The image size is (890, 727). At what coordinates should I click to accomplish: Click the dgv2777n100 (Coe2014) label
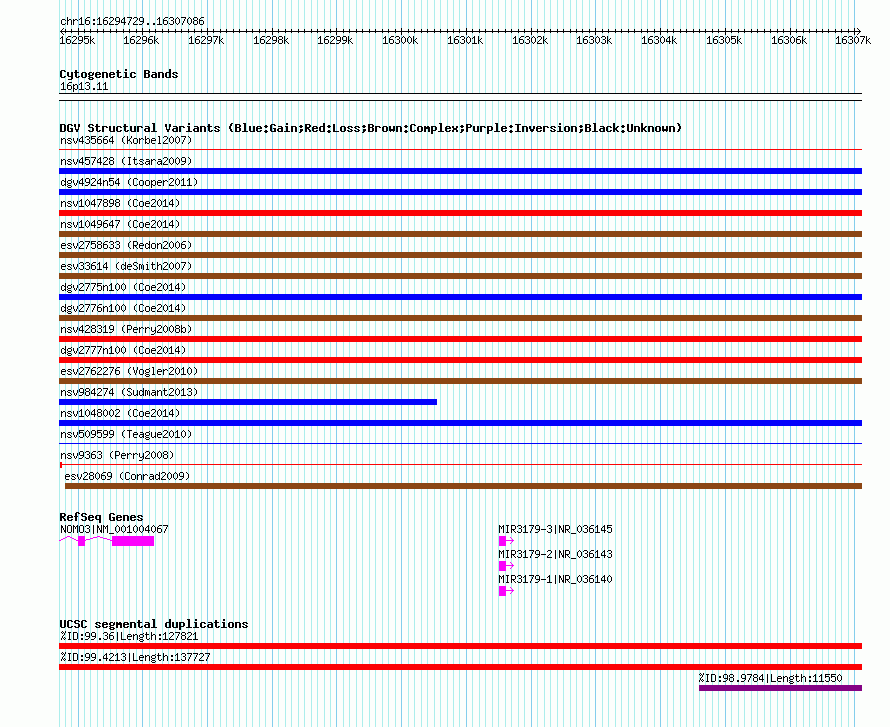[123, 350]
